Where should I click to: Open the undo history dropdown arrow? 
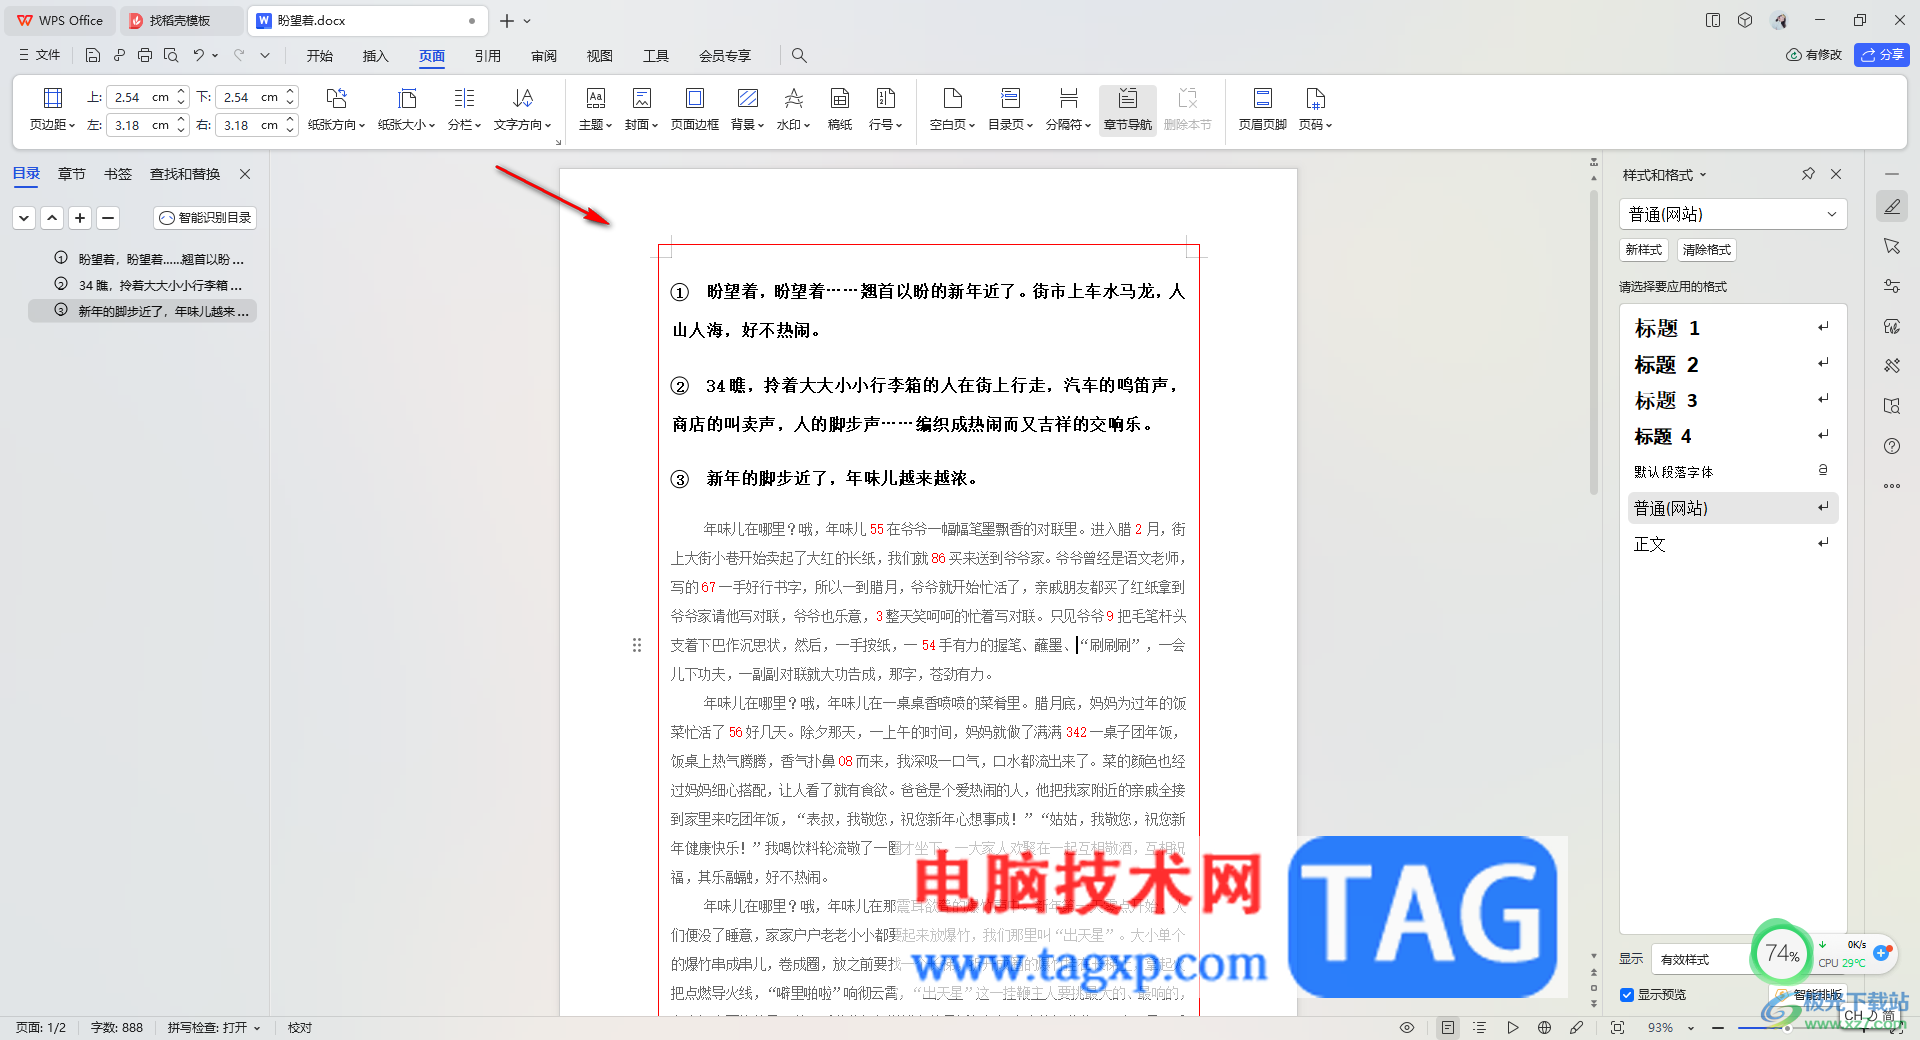(x=215, y=55)
